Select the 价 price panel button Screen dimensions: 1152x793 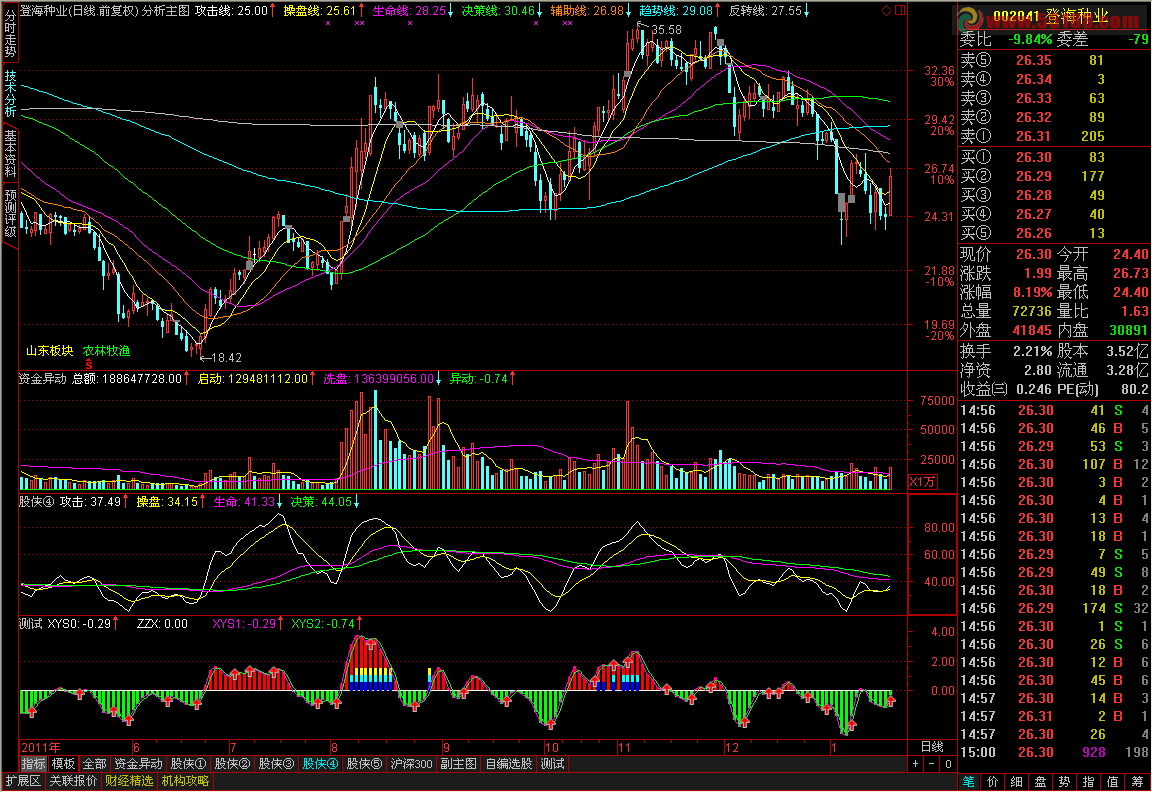(992, 781)
